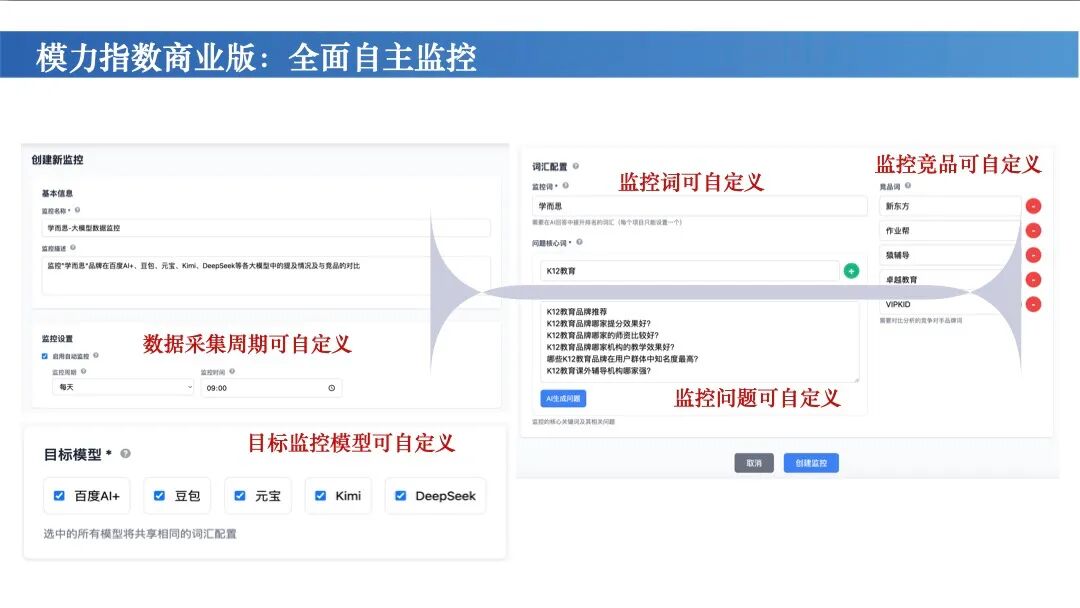Click the K12教育 core keyword field

(x=689, y=271)
